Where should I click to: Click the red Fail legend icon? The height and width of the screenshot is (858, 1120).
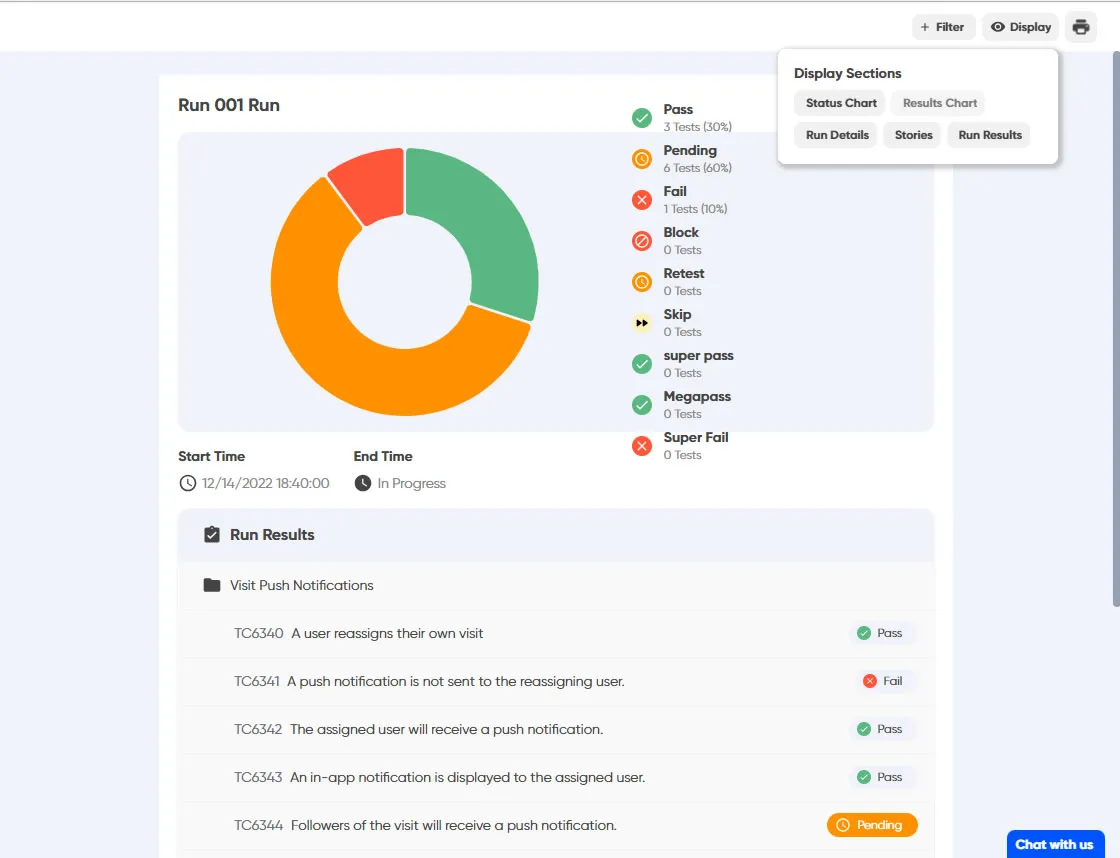tap(641, 200)
